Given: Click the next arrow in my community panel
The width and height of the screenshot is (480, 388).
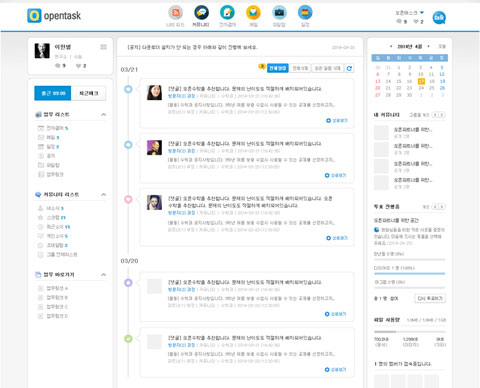Looking at the screenshot, I should pos(442,115).
